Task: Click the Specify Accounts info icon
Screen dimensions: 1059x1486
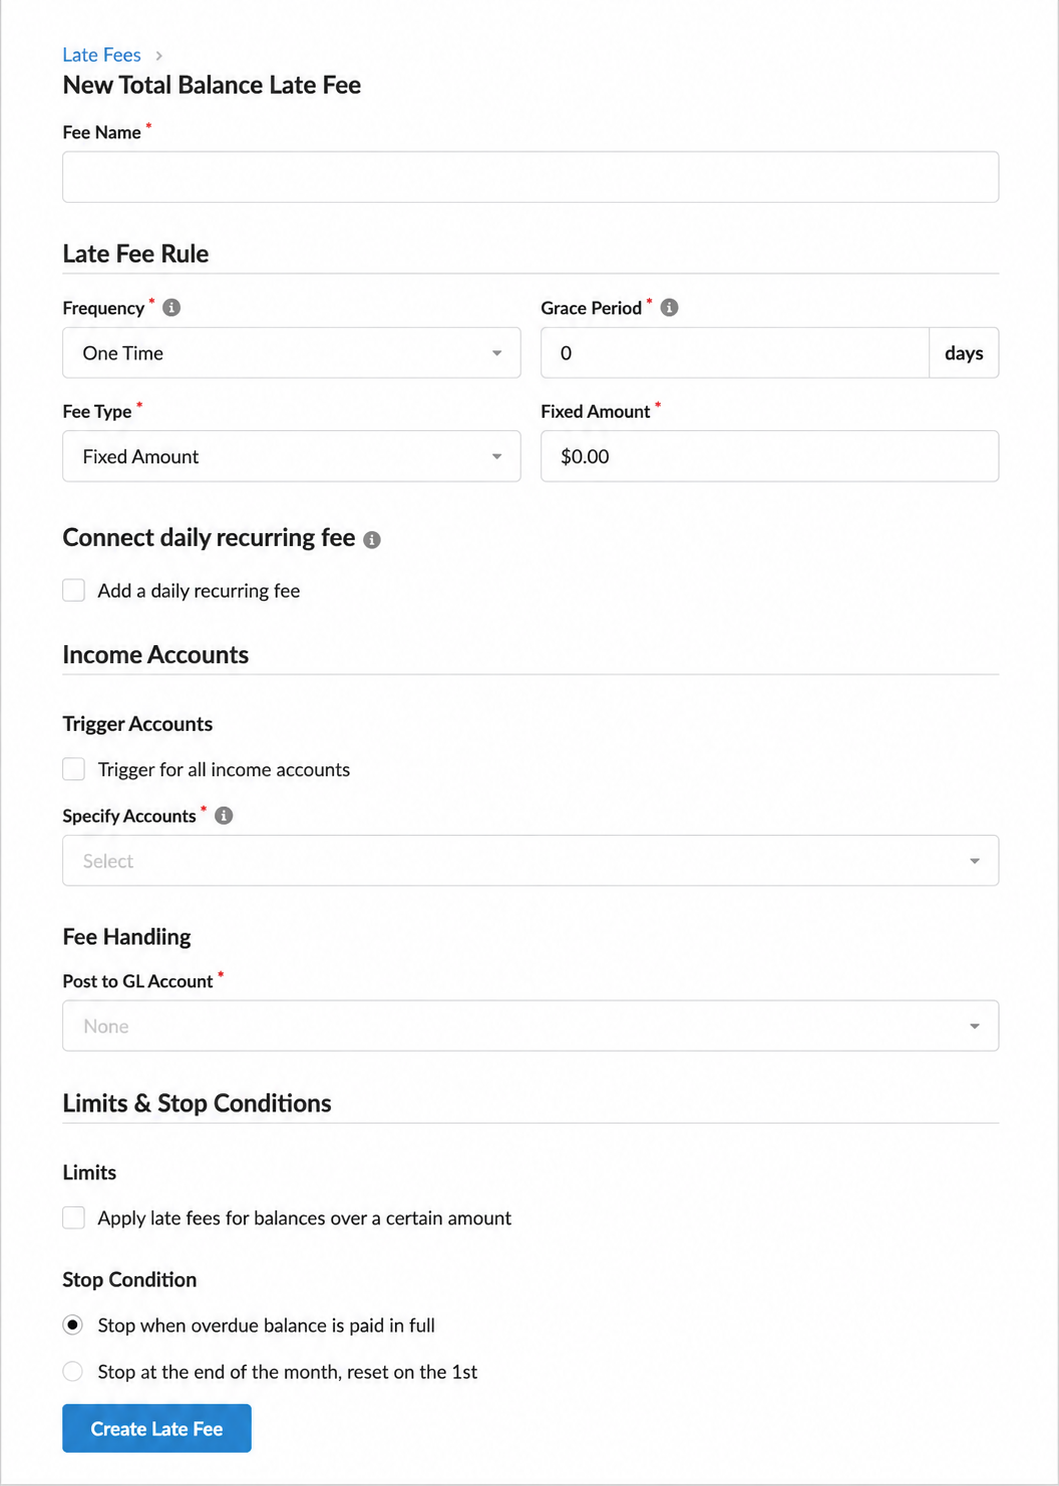Action: [224, 815]
